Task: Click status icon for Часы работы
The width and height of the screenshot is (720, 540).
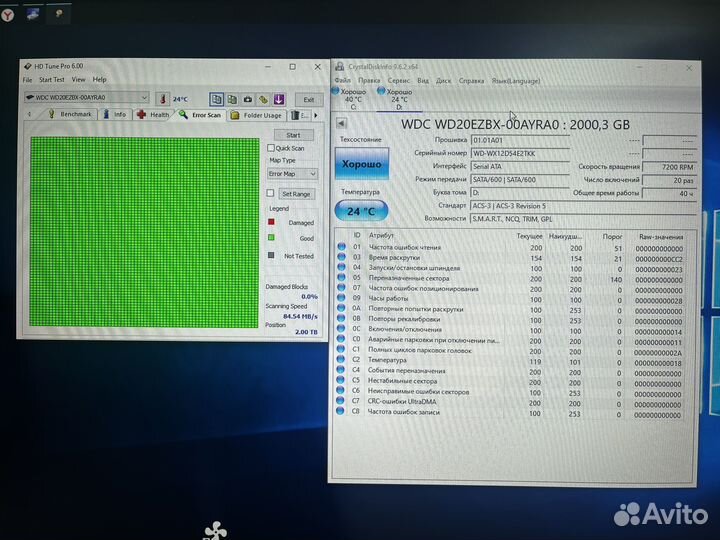Action: pos(341,298)
